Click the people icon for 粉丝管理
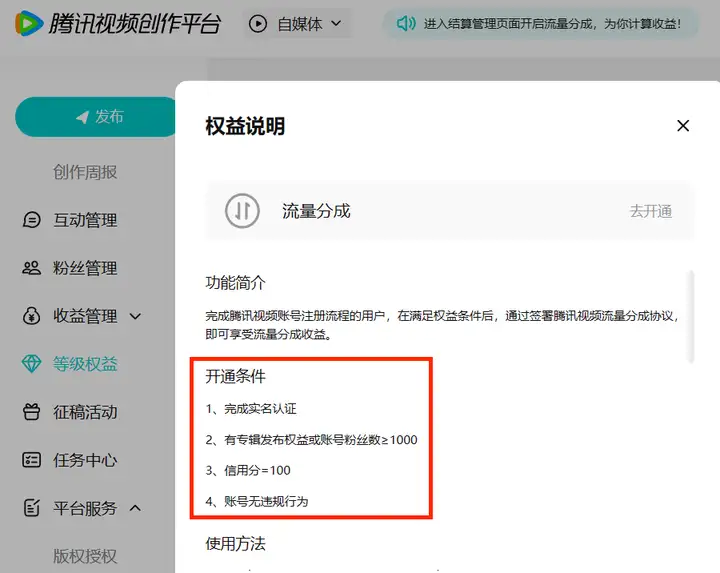720x573 pixels. pyautogui.click(x=32, y=268)
